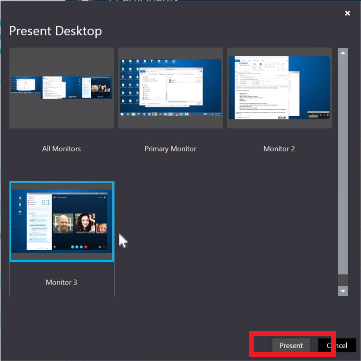361x361 pixels.
Task: Click the scrollbar up arrow
Action: (343, 52)
